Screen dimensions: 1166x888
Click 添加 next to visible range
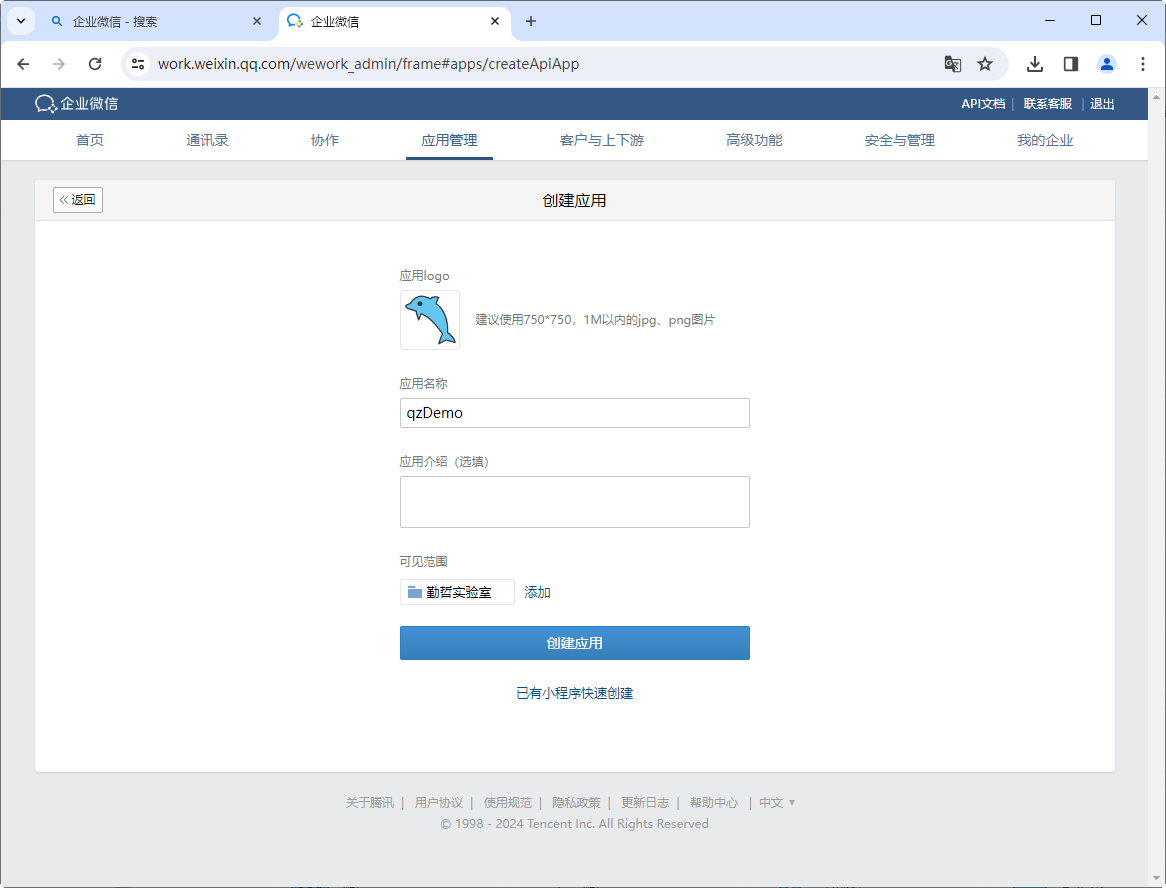(538, 592)
